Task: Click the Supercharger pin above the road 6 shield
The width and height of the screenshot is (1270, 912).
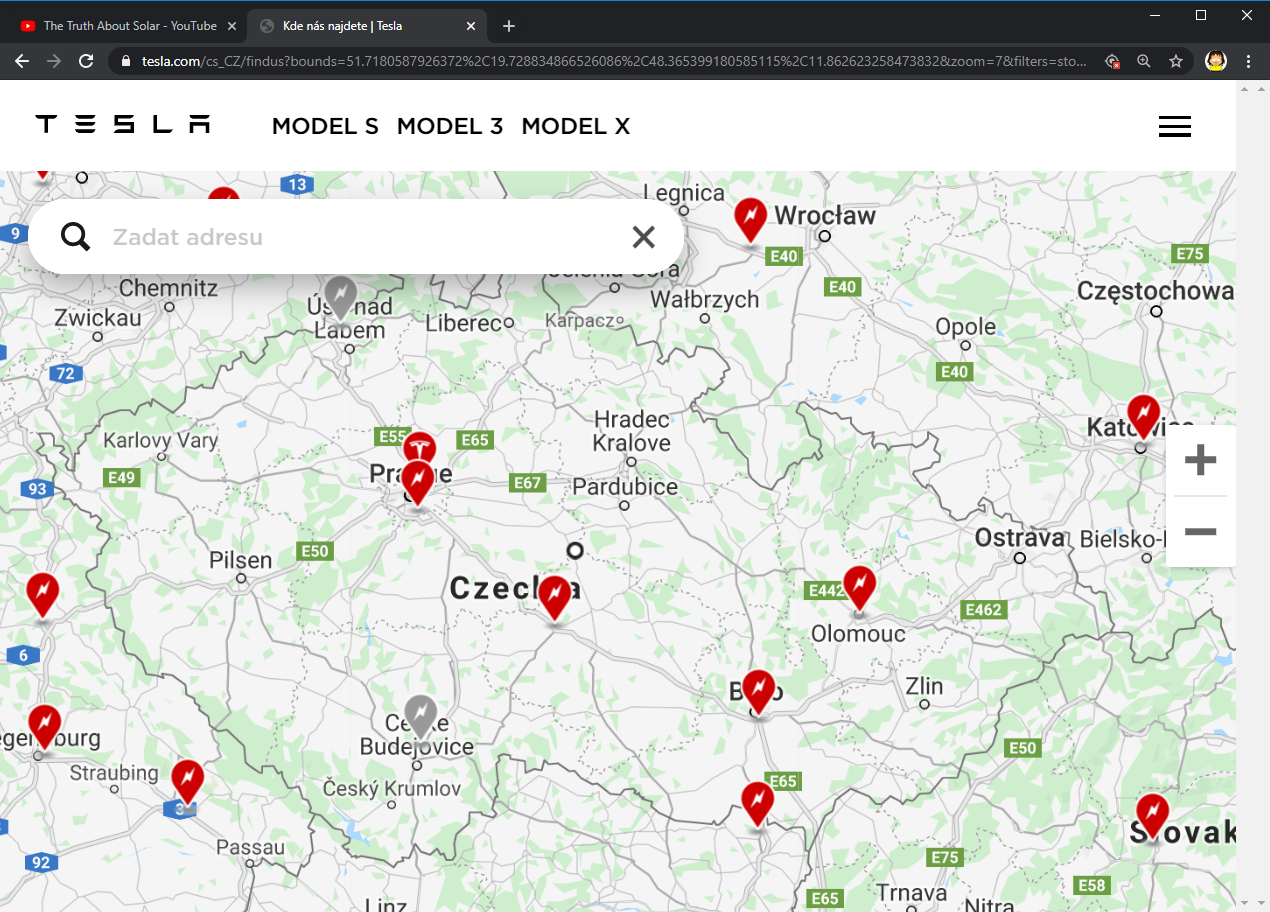Action: tap(42, 594)
